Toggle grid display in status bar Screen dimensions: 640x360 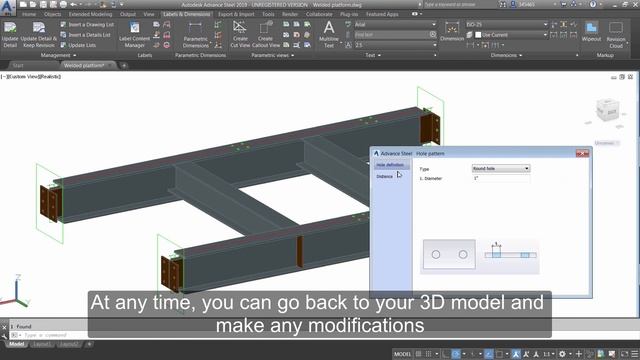click(x=418, y=354)
